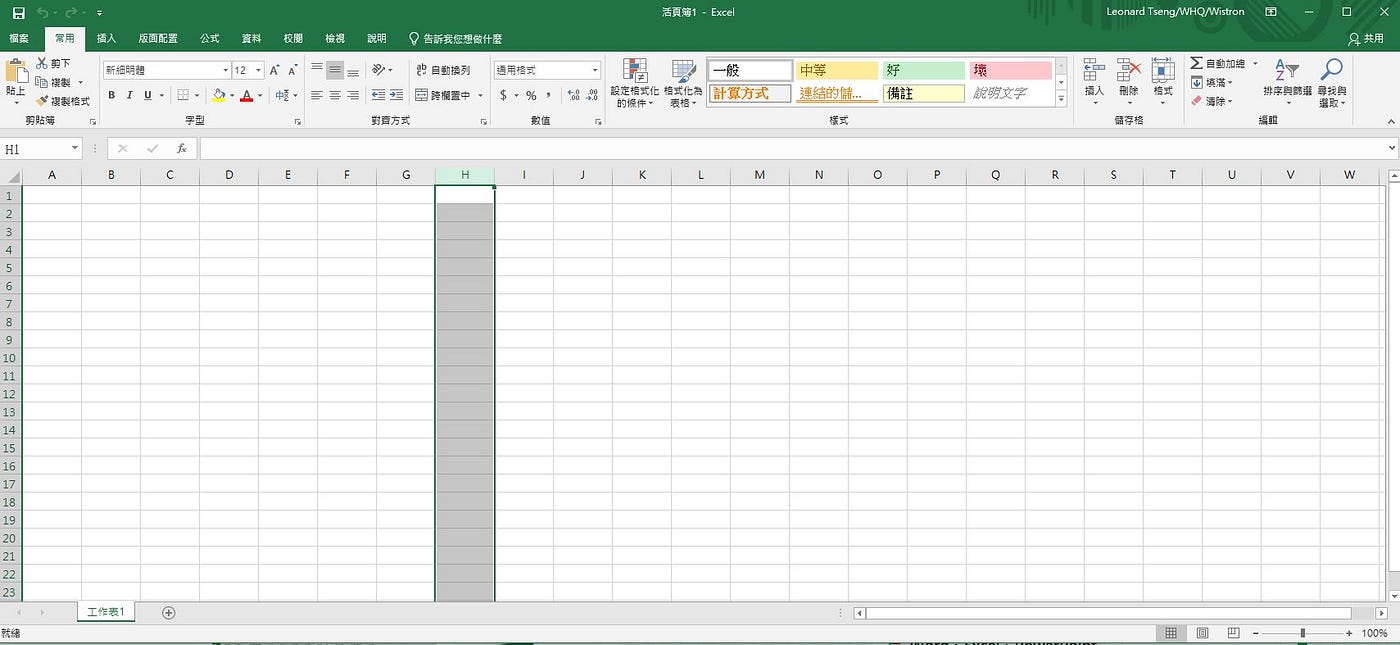Click the Copy icon
Screen dimensions: 1400x645
click(x=42, y=83)
